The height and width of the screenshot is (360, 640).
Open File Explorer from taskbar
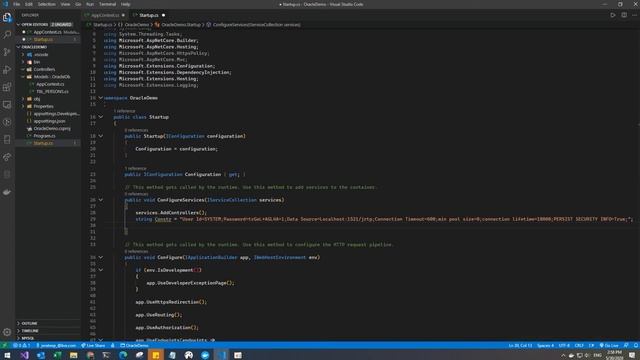click(x=73, y=355)
